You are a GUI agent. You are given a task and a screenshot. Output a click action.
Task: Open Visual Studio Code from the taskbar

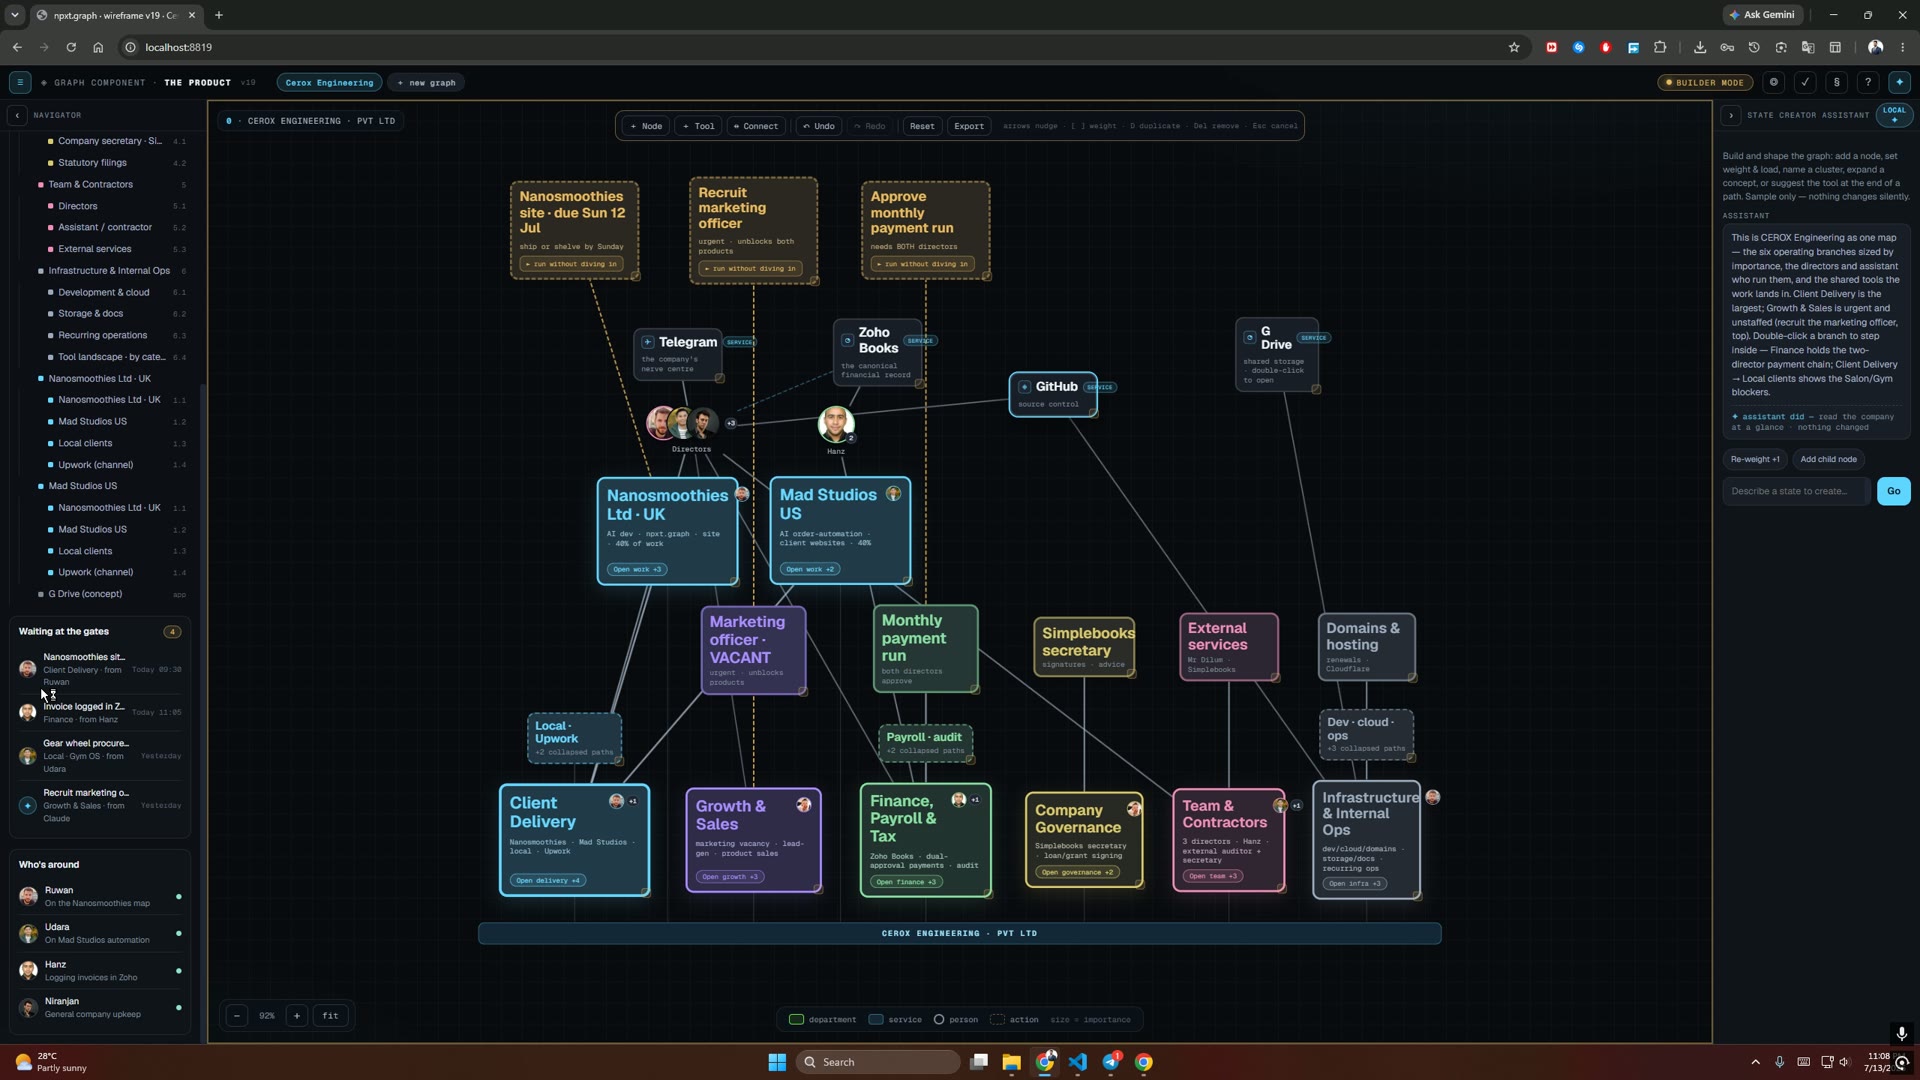1078,1062
